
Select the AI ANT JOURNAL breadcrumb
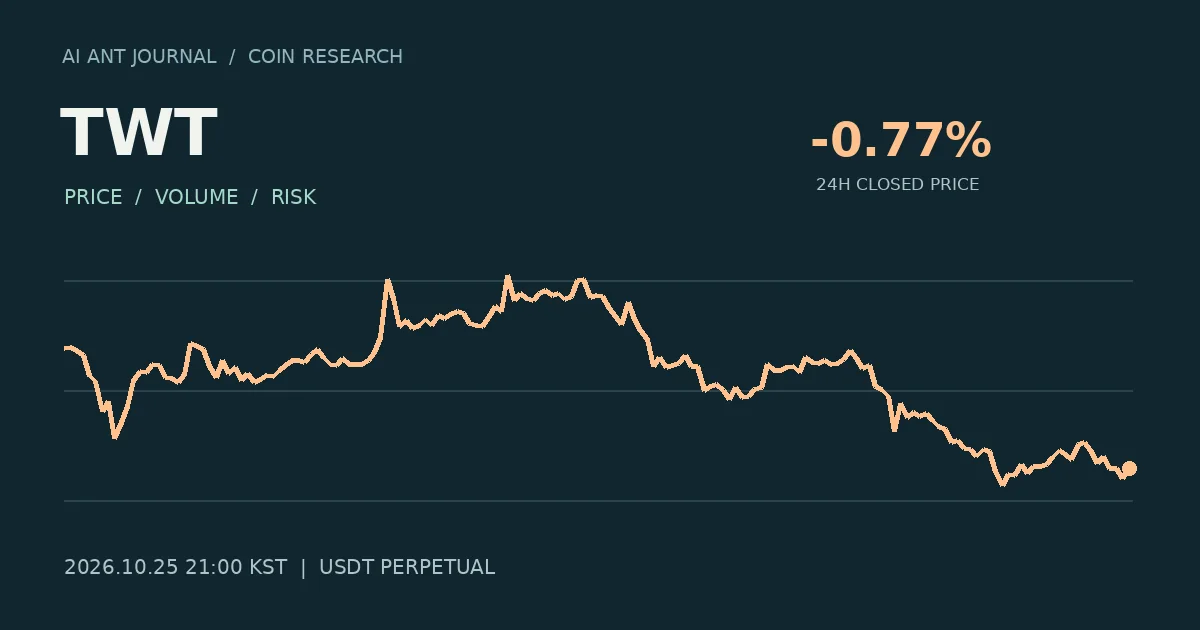coord(139,57)
